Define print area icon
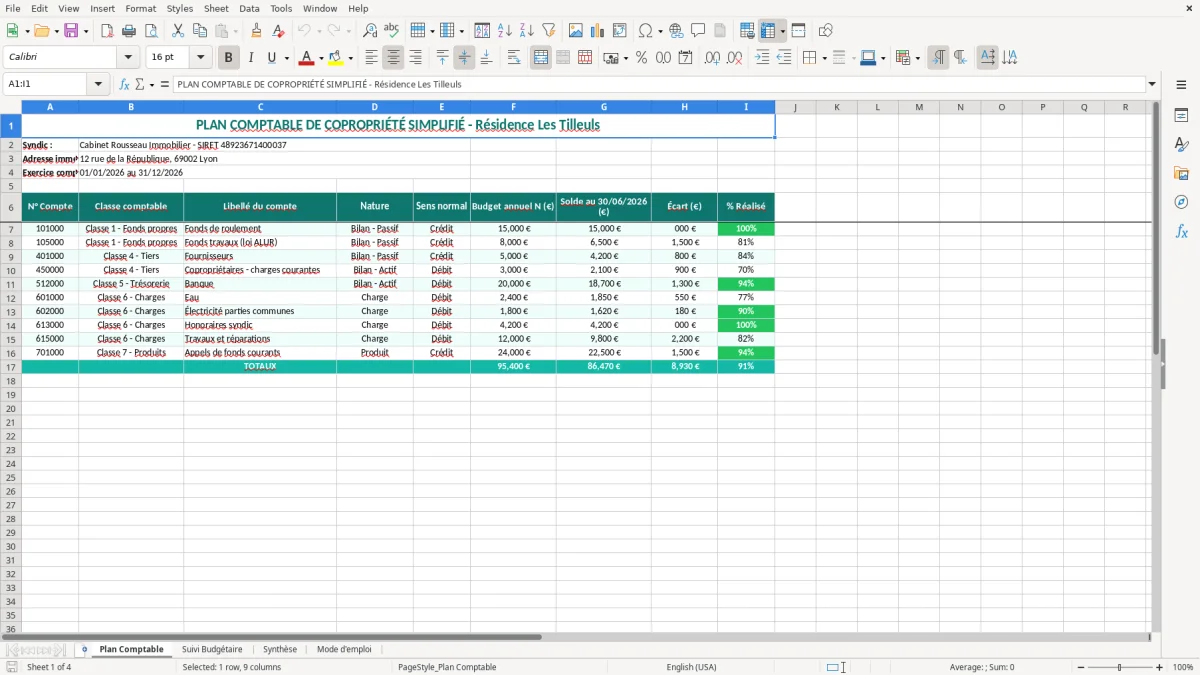1200x675 pixels. pyautogui.click(x=747, y=31)
